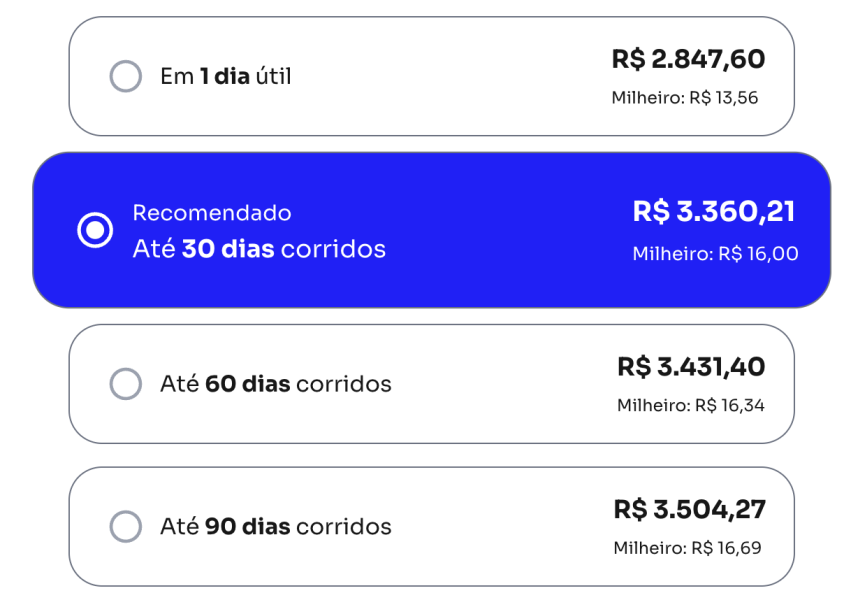Click the R$ 3.504,27 price
Viewport: 844px width, 600px height.
[x=689, y=509]
